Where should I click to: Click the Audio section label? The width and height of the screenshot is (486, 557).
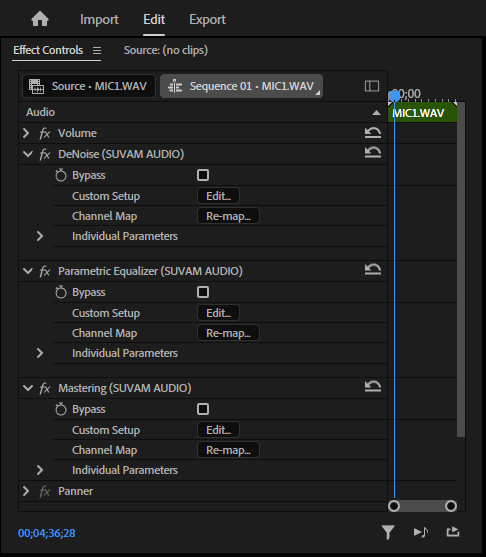pyautogui.click(x=40, y=112)
